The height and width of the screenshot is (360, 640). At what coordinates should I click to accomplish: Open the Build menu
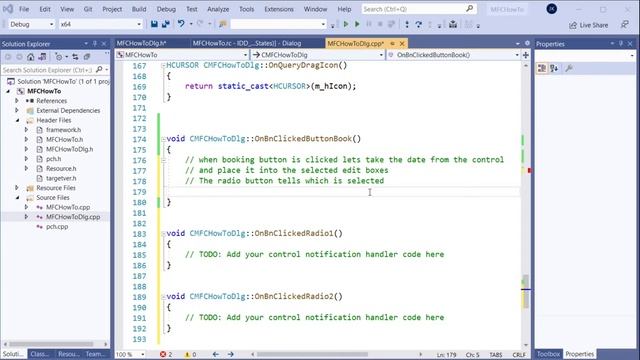coord(139,9)
